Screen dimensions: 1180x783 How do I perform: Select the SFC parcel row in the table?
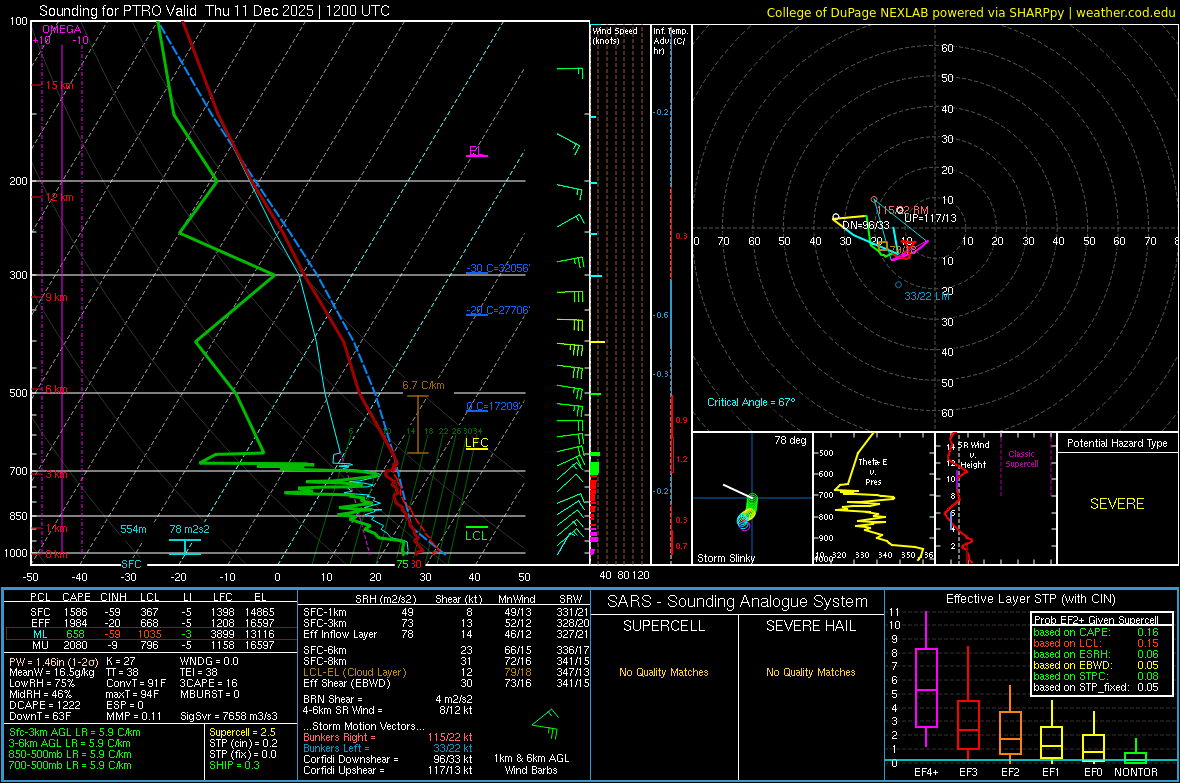tap(151, 613)
